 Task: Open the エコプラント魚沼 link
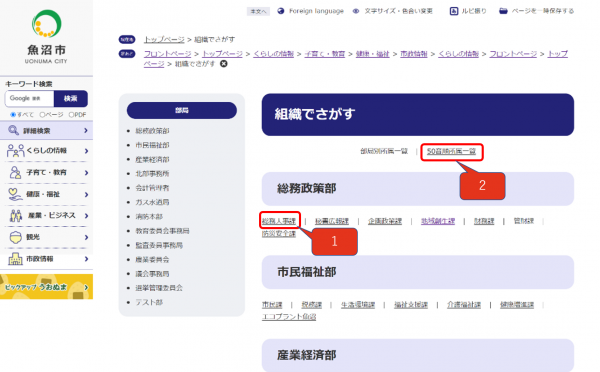[289, 317]
